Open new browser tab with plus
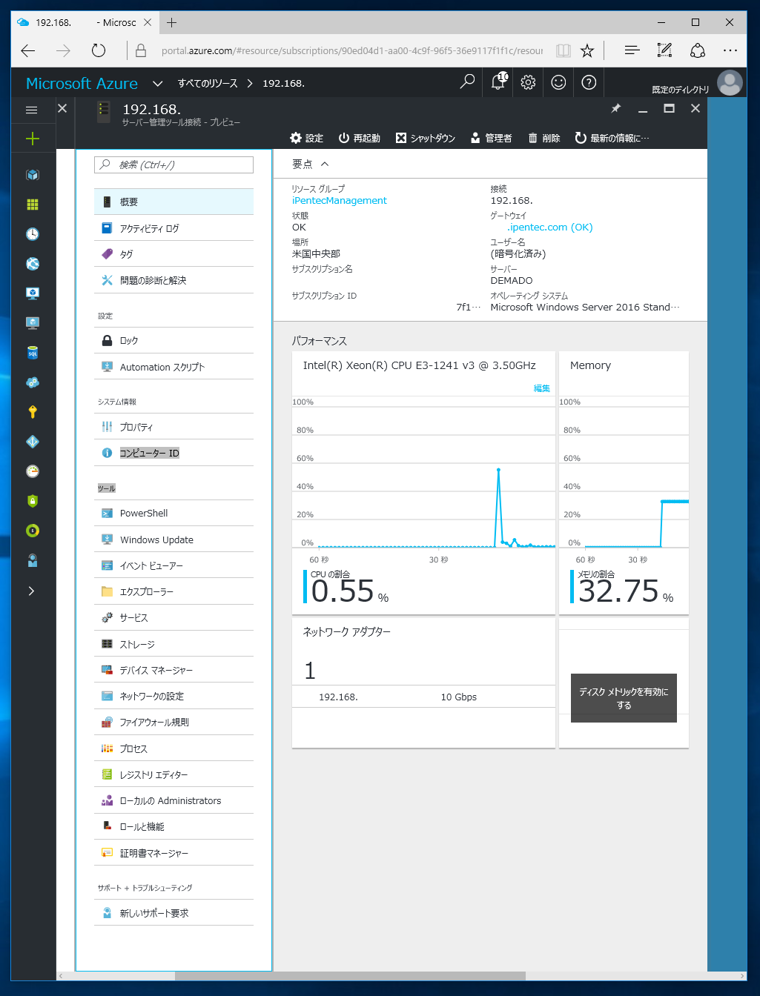The width and height of the screenshot is (760, 996). pyautogui.click(x=171, y=23)
